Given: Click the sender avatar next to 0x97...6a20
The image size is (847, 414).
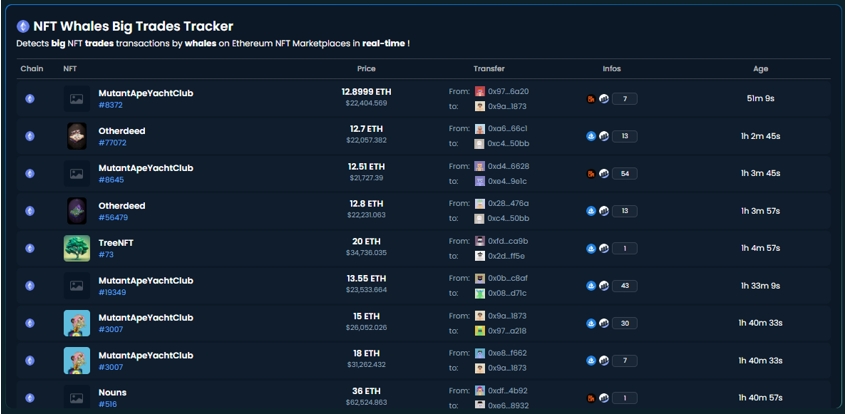Looking at the screenshot, I should point(480,91).
